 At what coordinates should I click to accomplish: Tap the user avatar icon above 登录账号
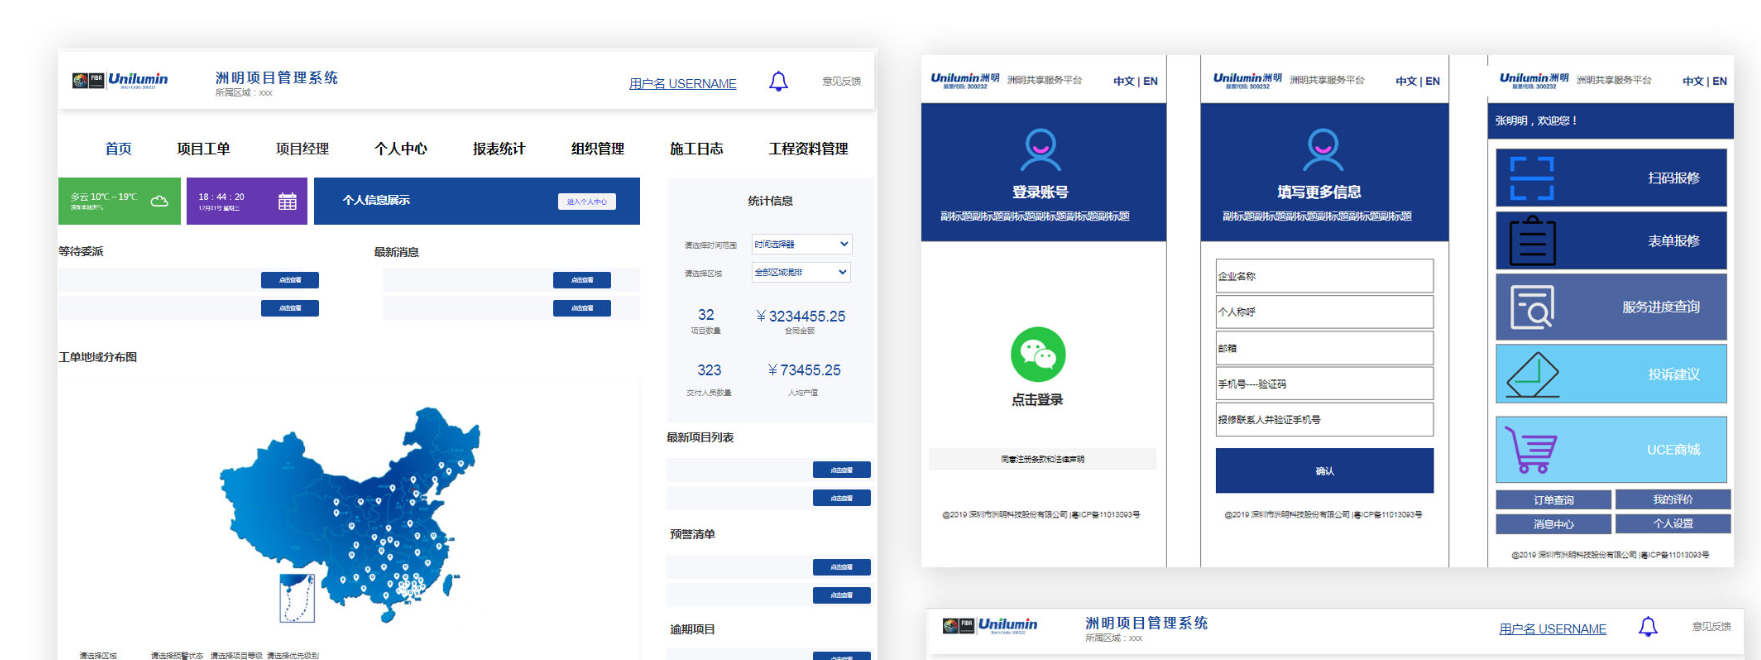[1040, 150]
